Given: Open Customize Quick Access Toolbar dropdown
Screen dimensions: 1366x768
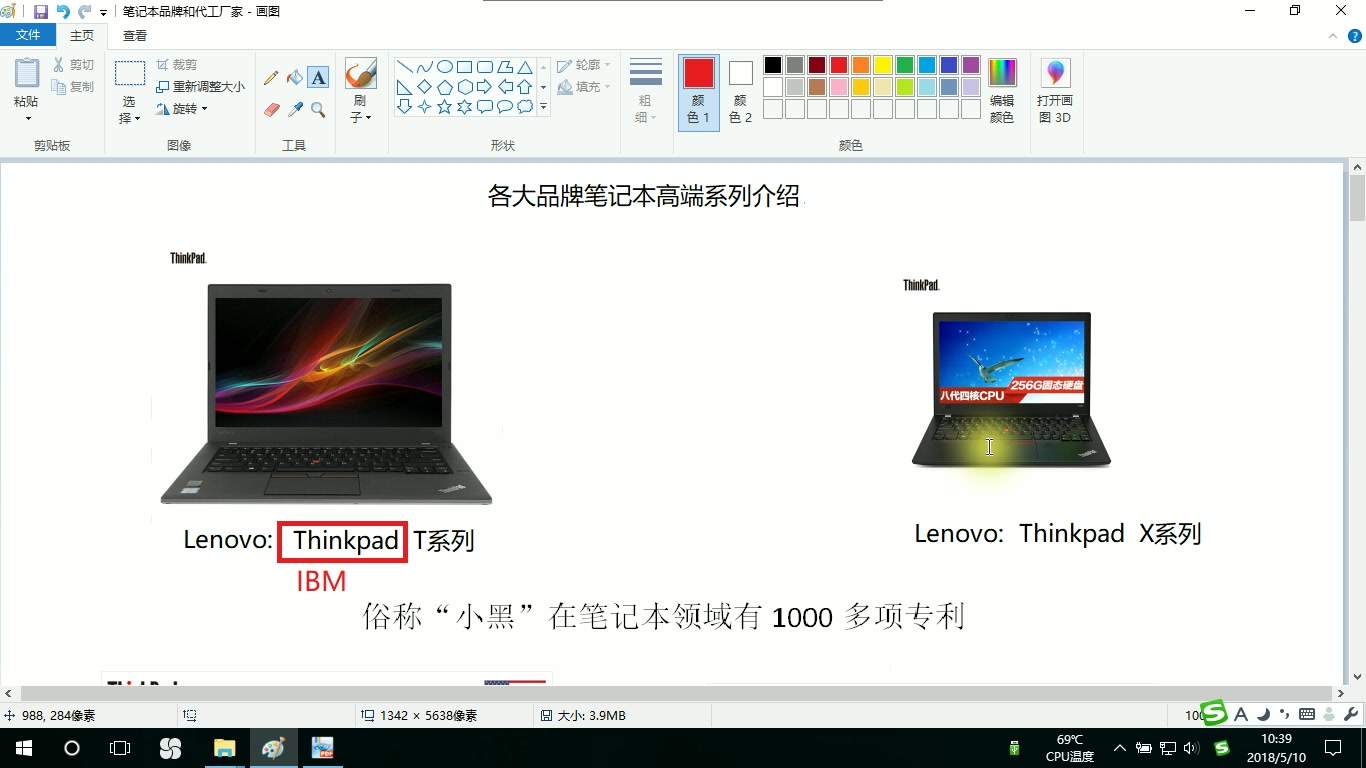Looking at the screenshot, I should (103, 12).
